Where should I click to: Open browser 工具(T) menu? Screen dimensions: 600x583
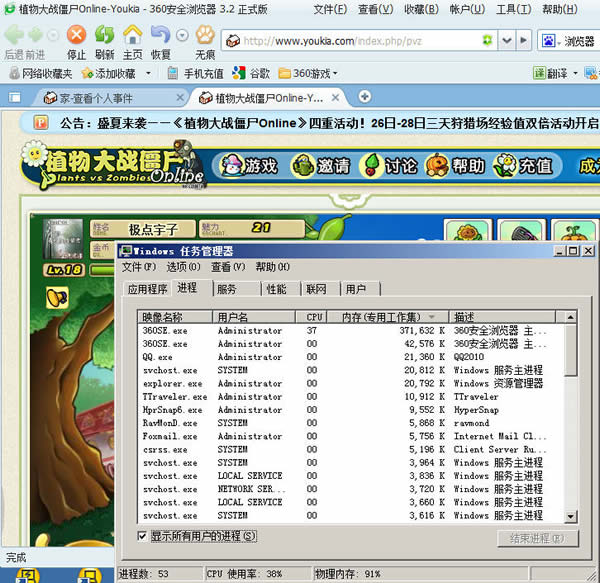(x=514, y=9)
